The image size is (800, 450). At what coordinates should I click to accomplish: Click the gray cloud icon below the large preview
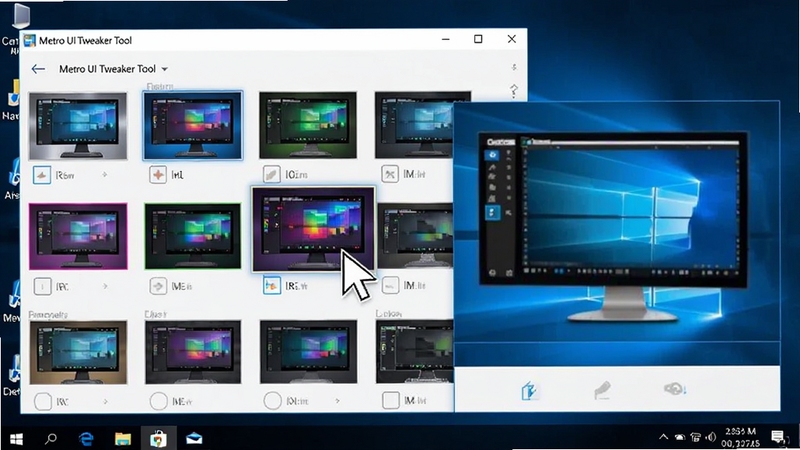[x=674, y=389]
